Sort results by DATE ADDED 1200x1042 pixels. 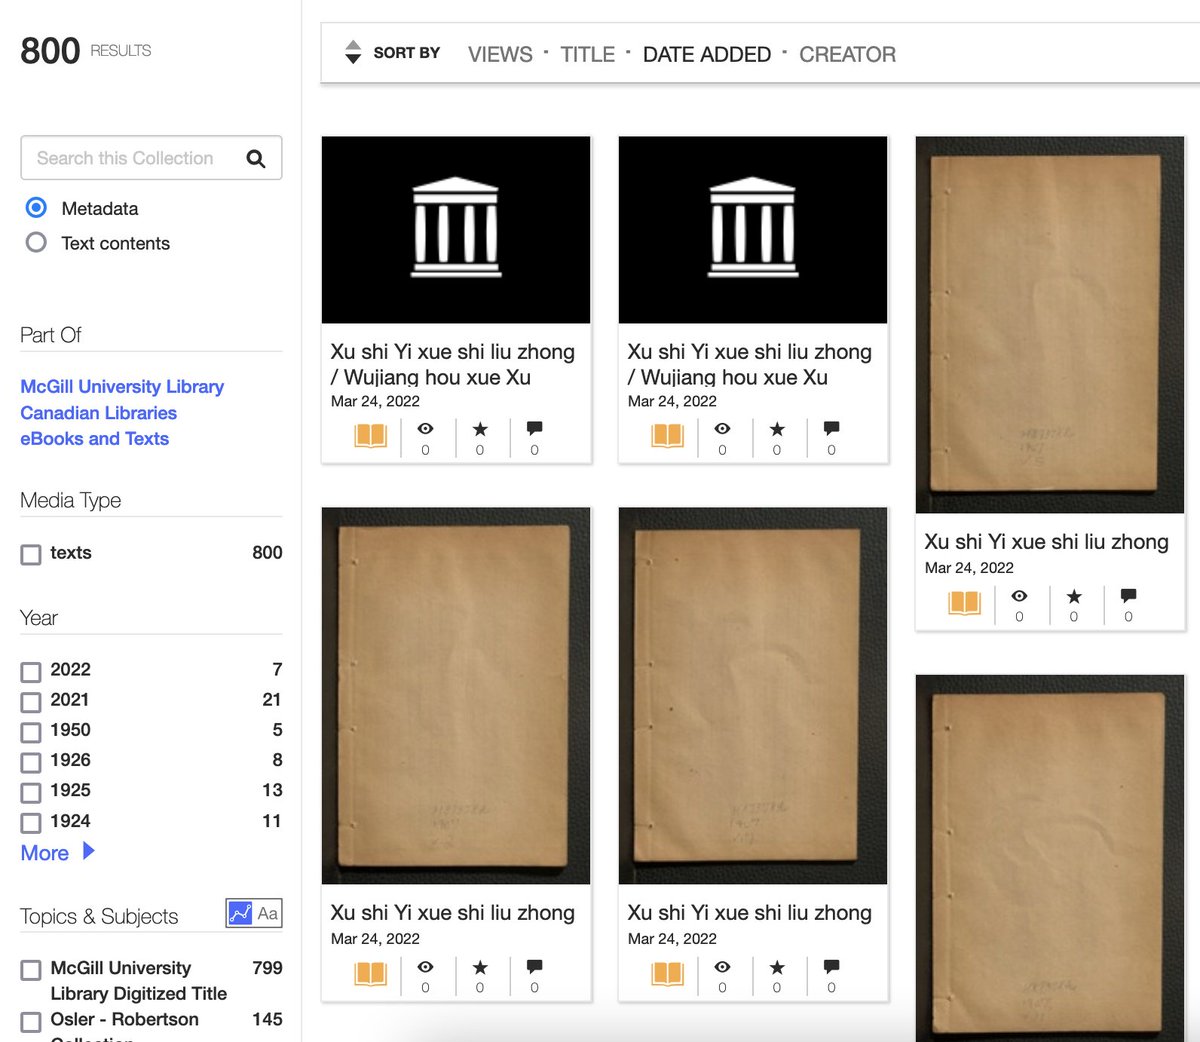click(707, 54)
